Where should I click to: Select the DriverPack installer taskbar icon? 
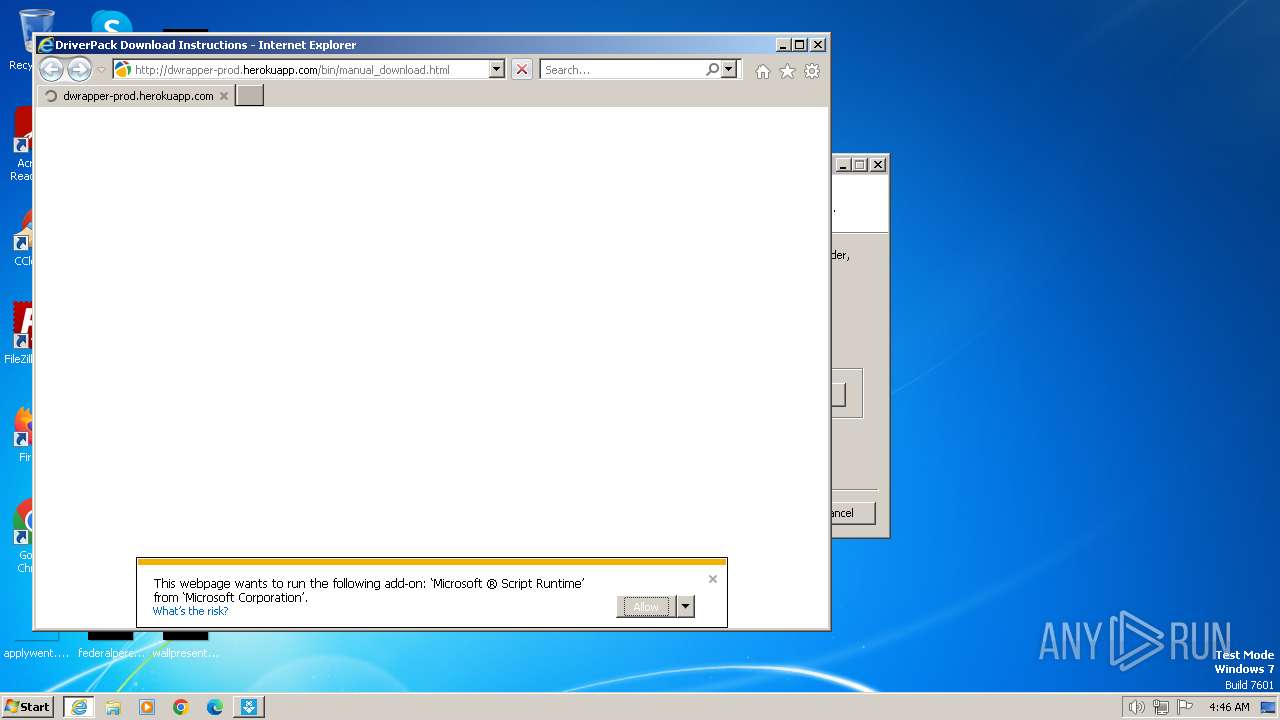[x=249, y=707]
